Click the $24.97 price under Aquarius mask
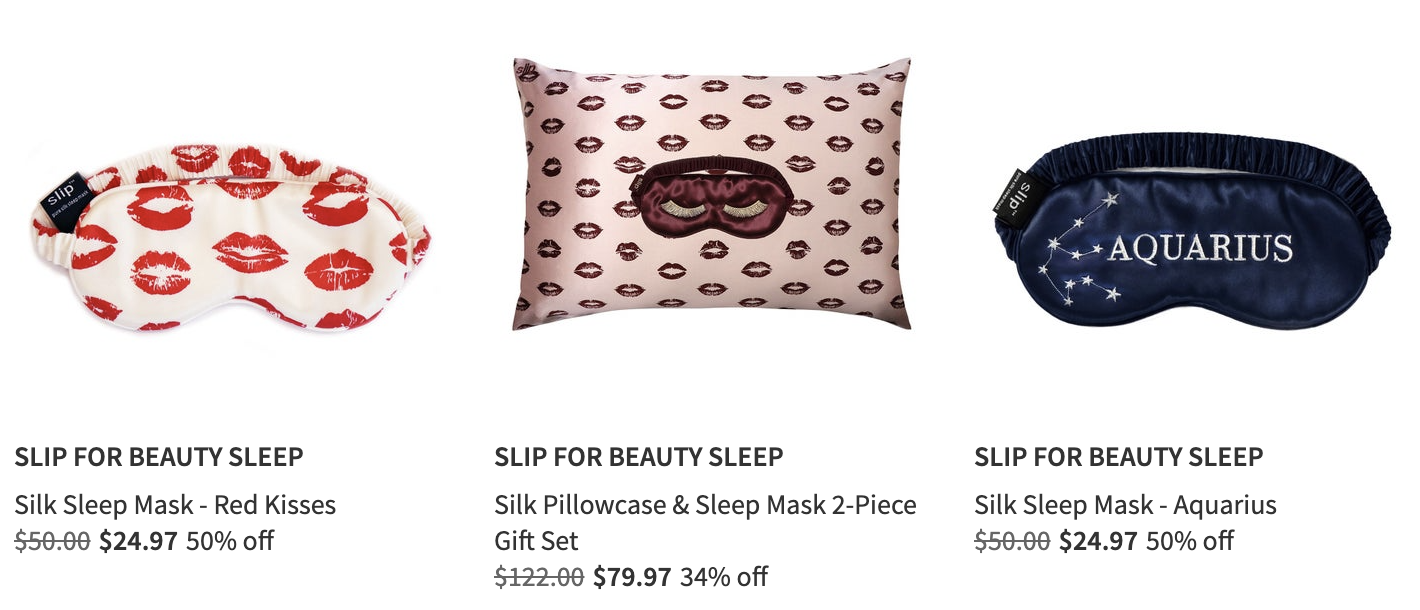Image resolution: width=1420 pixels, height=610 pixels. [1098, 541]
